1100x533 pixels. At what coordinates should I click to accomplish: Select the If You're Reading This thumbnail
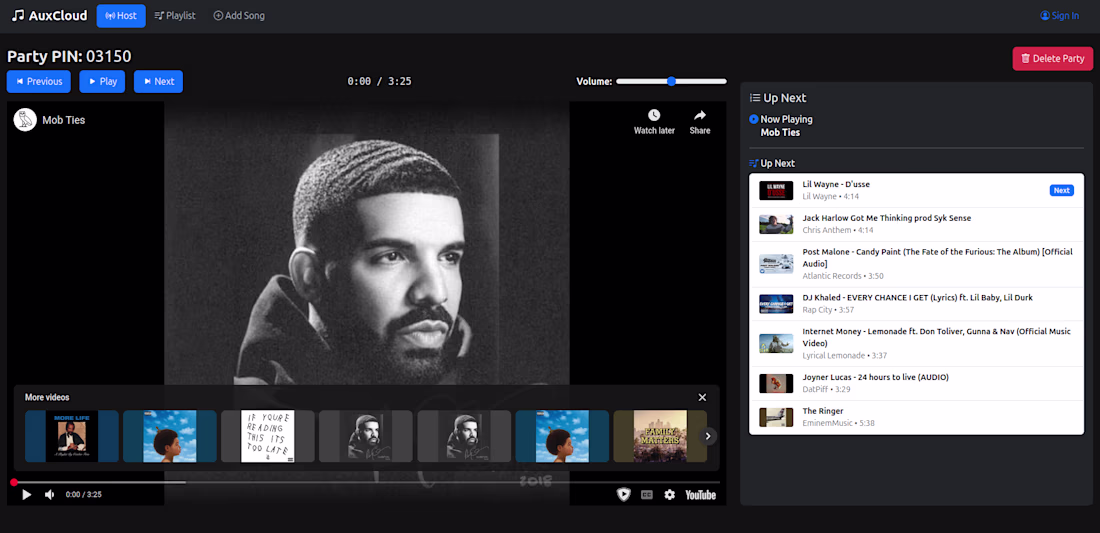coord(267,436)
